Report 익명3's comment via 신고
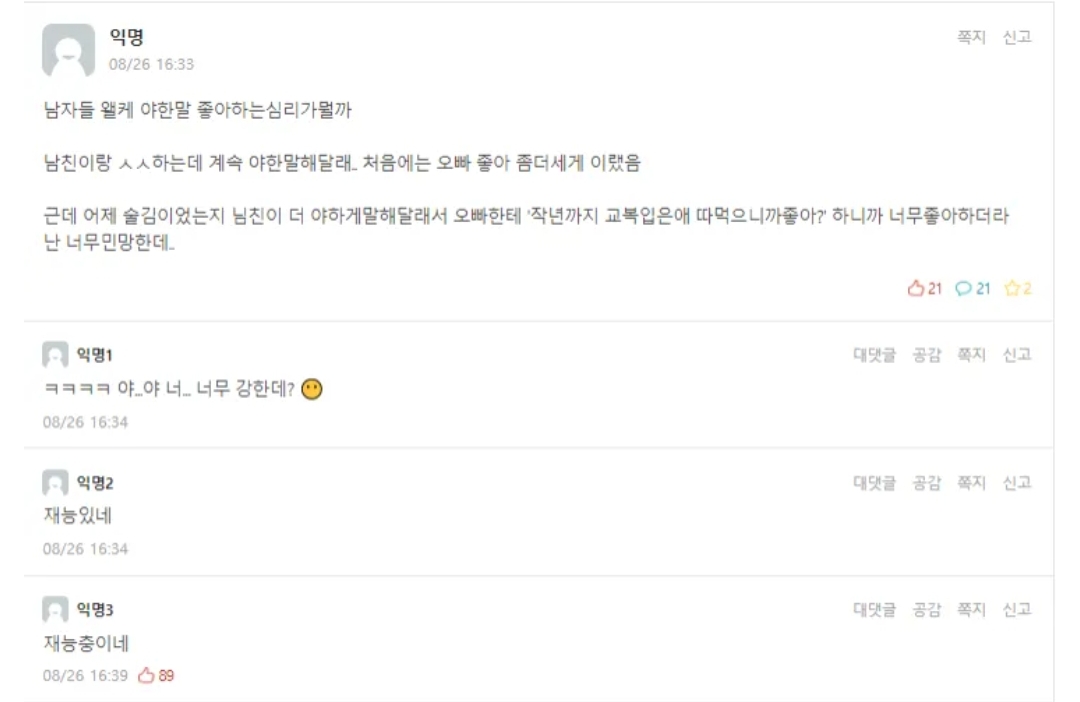This screenshot has height=702, width=1080. tap(1017, 610)
